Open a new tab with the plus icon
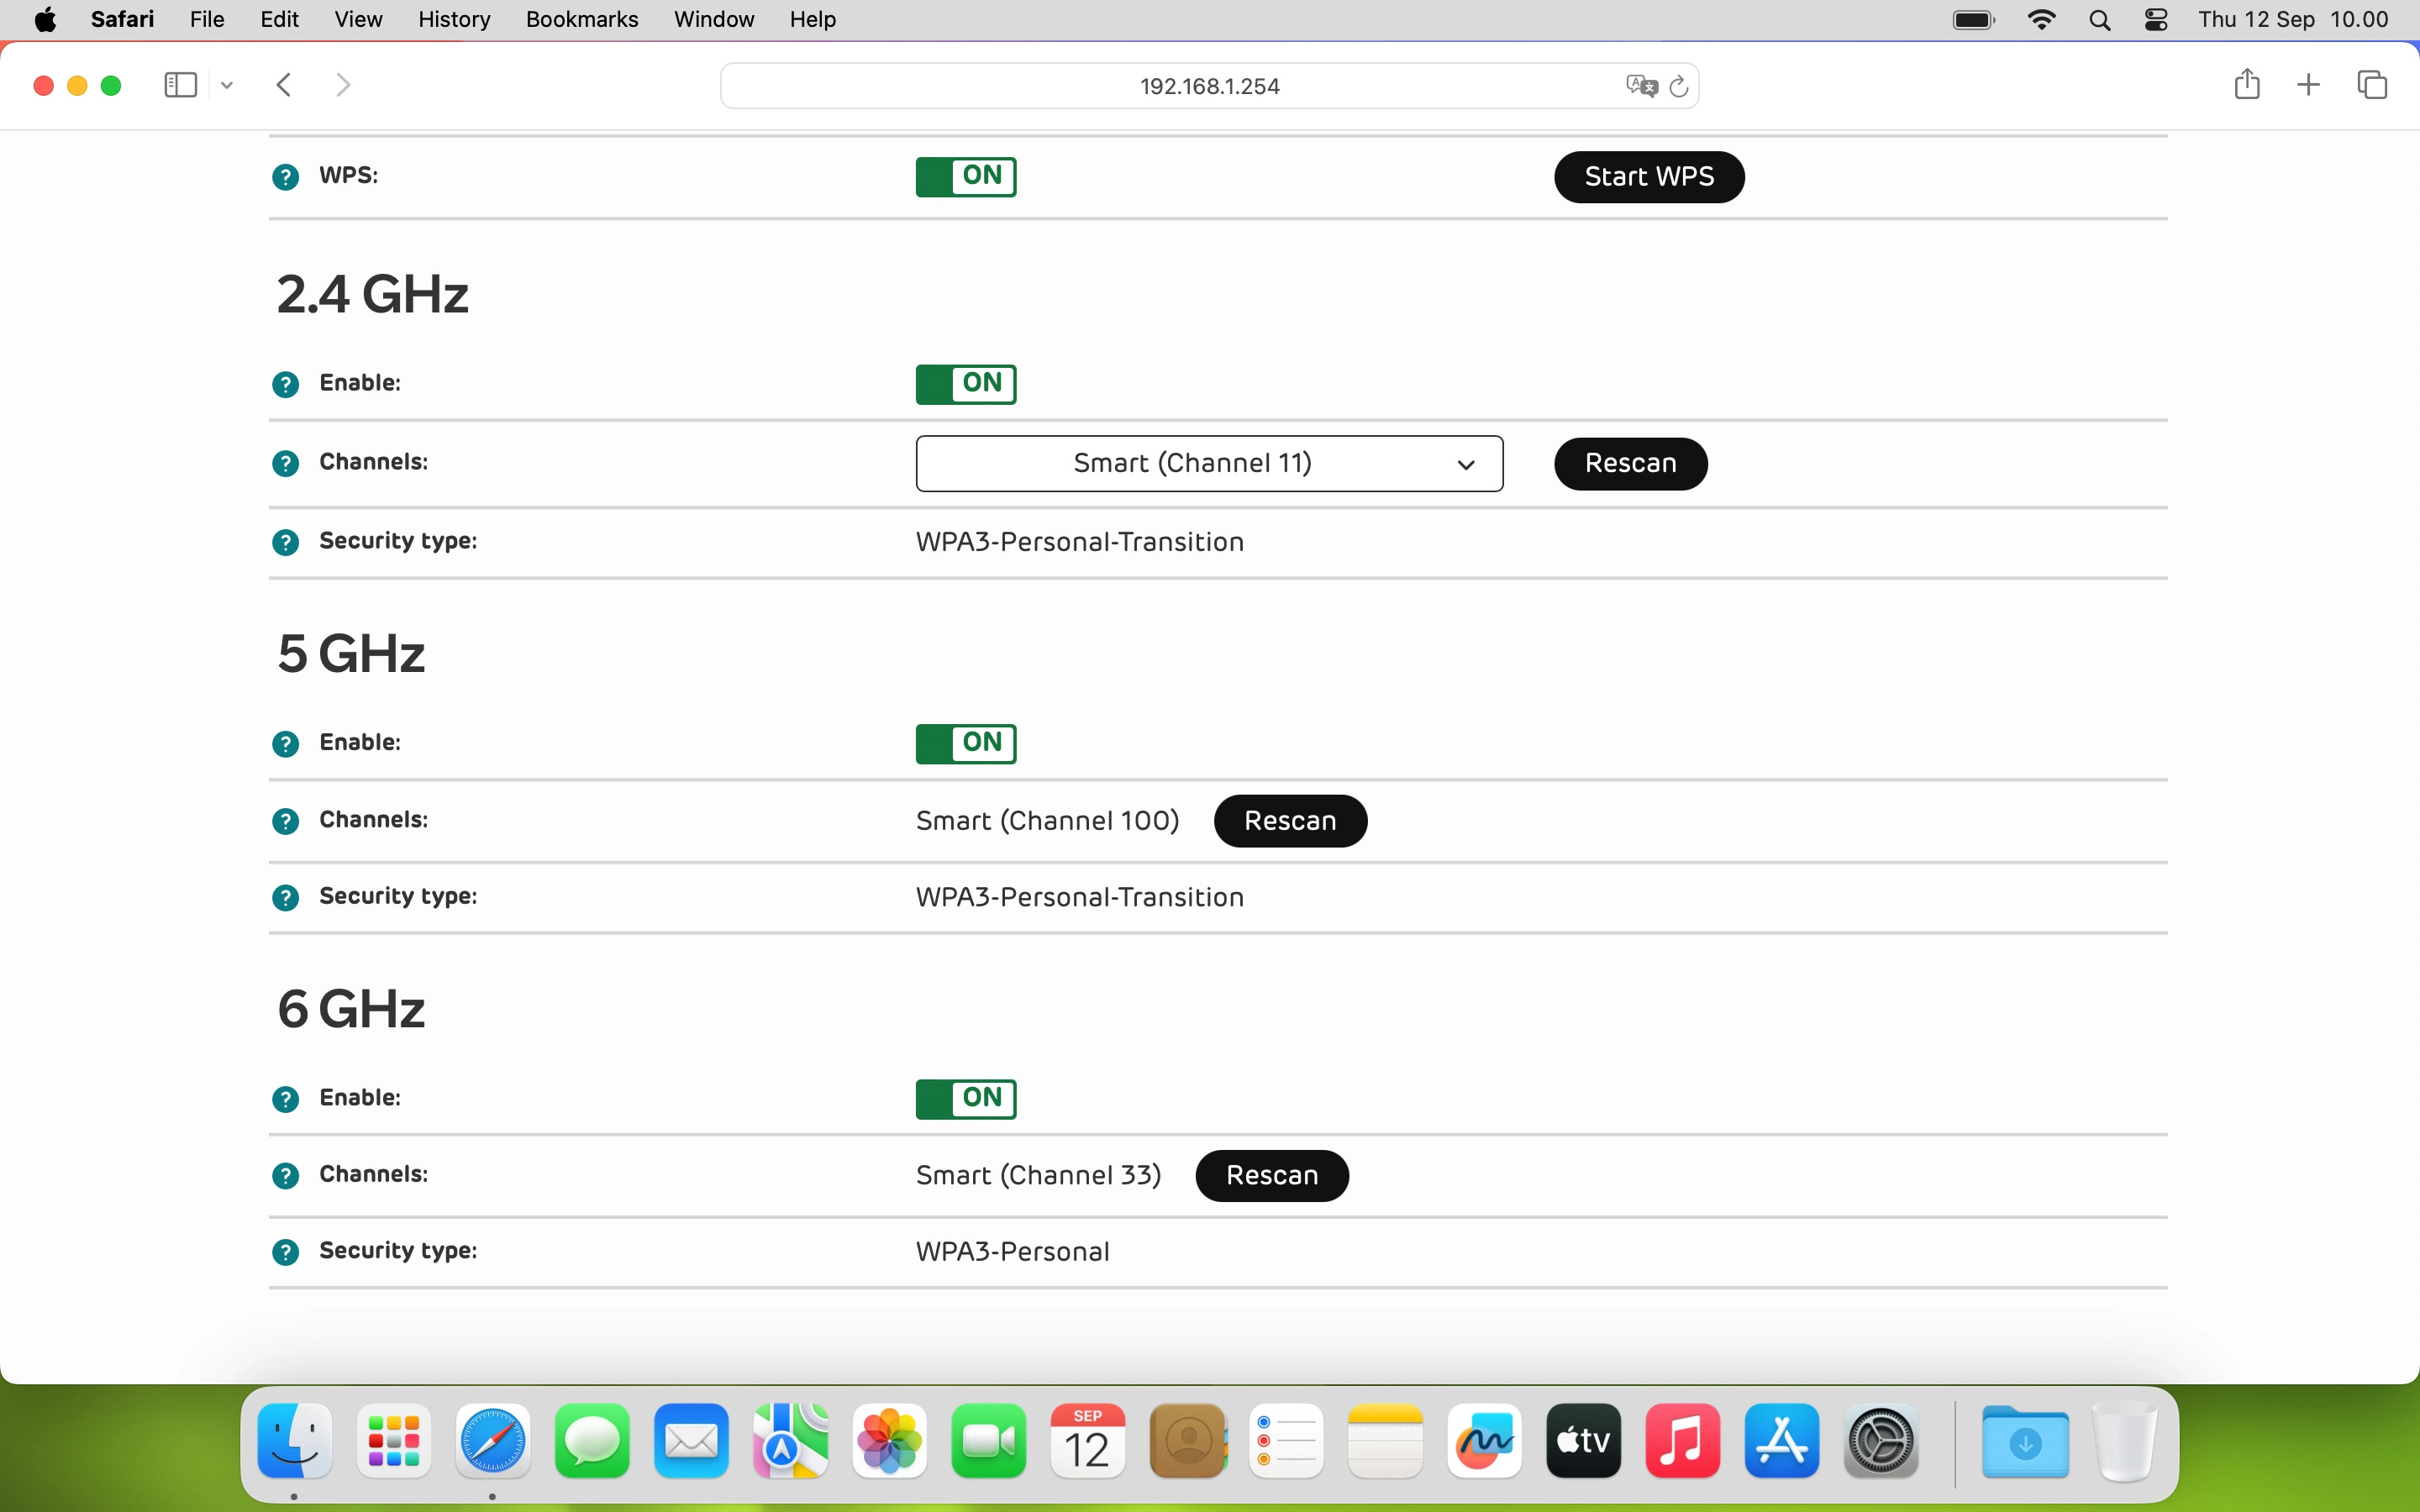The height and width of the screenshot is (1512, 2420). click(2308, 85)
